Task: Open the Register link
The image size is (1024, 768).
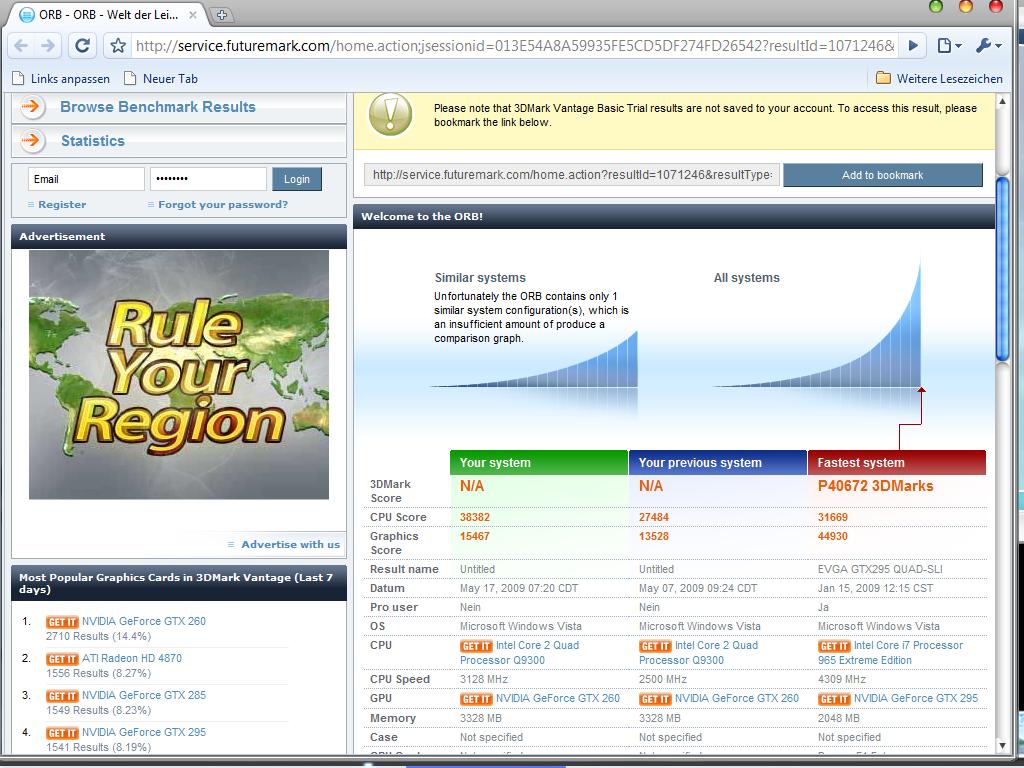Action: pyautogui.click(x=62, y=204)
